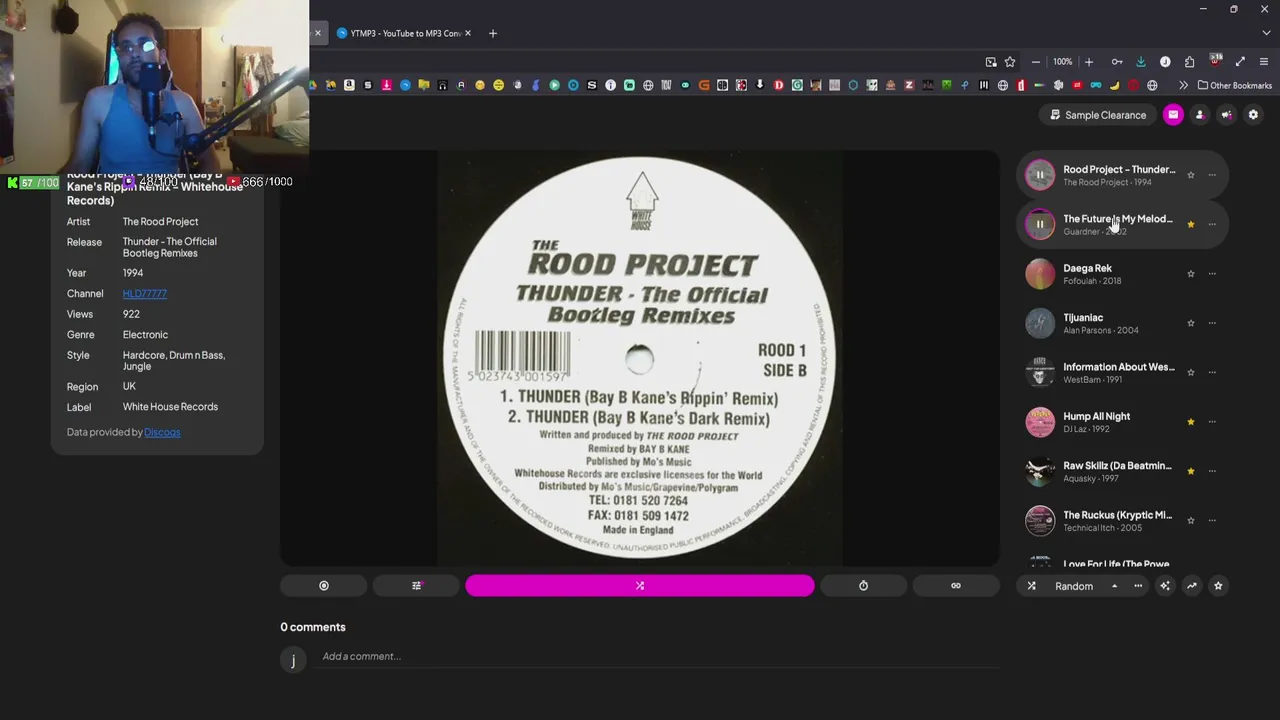Open a new browser tab

coord(492,33)
